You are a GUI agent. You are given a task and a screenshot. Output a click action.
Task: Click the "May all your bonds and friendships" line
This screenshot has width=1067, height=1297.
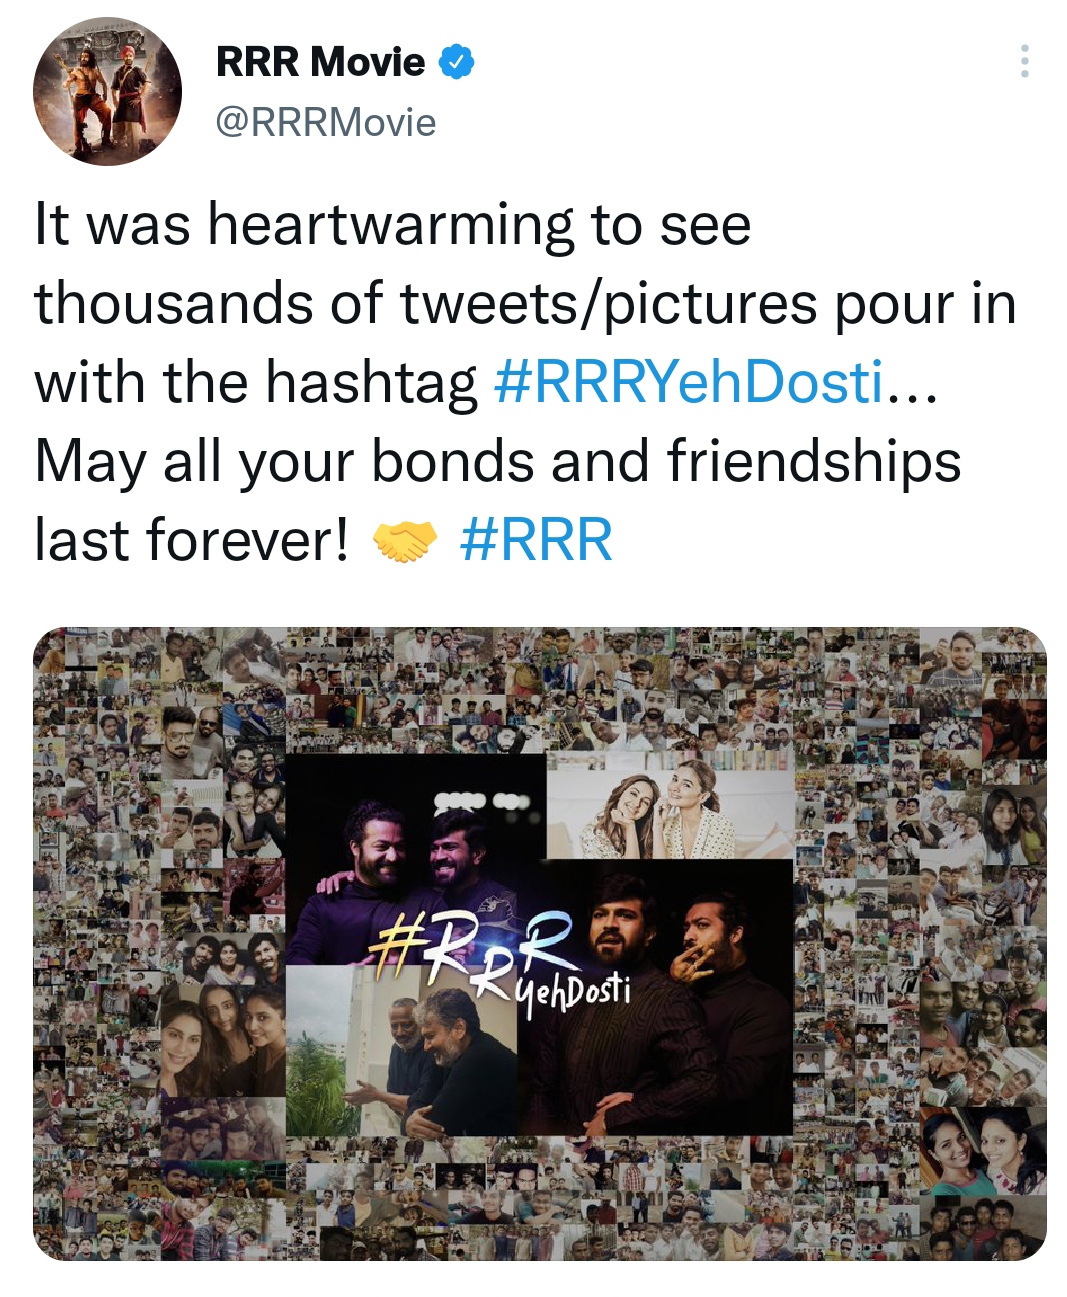[x=497, y=462]
